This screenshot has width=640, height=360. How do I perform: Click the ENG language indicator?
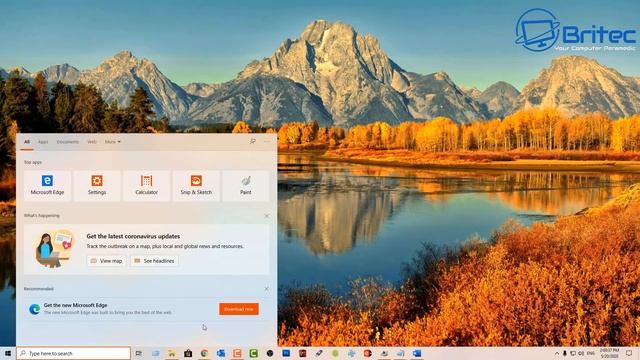click(591, 353)
